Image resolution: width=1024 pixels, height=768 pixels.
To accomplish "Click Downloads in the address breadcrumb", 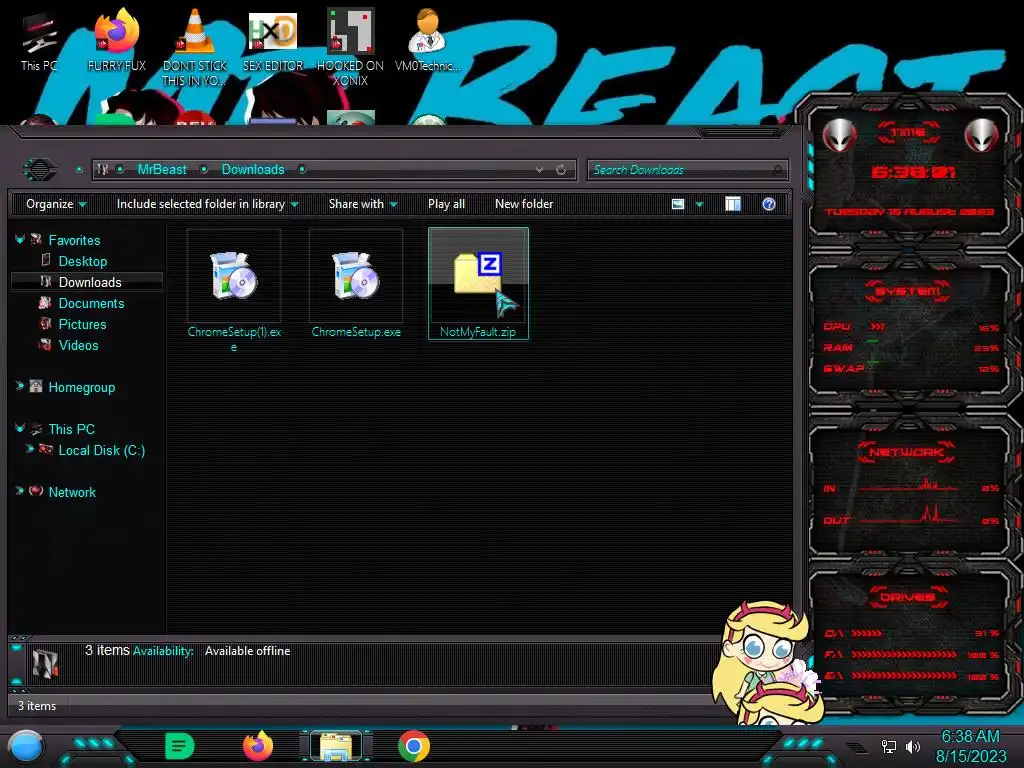I will [x=253, y=170].
